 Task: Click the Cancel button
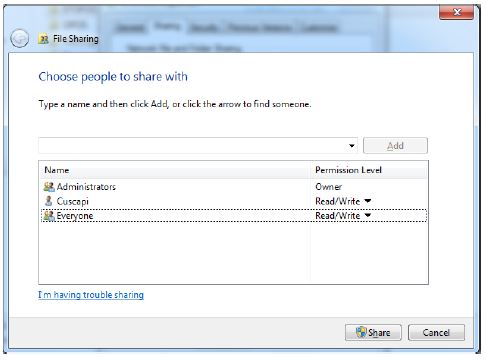point(436,332)
